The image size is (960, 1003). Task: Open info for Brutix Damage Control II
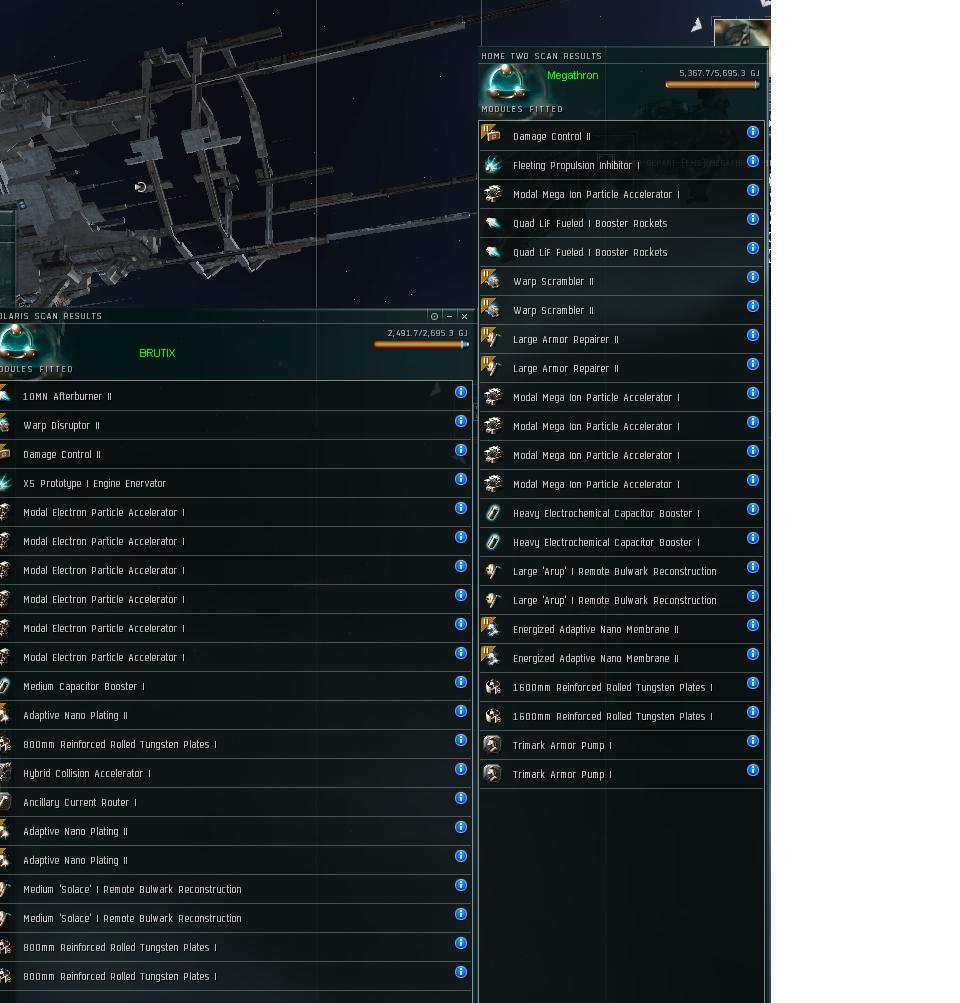pos(460,450)
